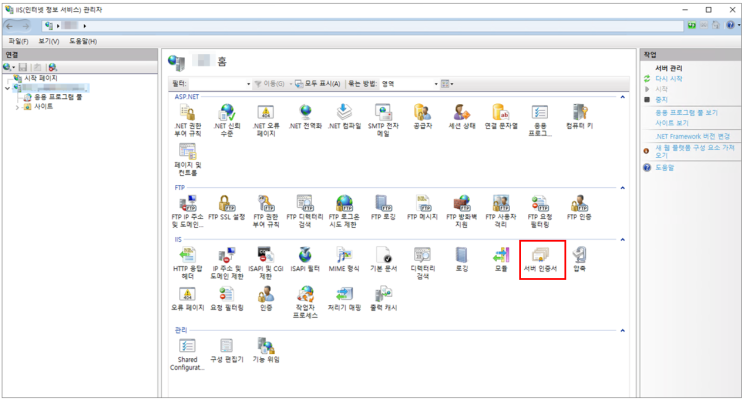Open Shared Configuration feature
The width and height of the screenshot is (743, 401).
[188, 354]
